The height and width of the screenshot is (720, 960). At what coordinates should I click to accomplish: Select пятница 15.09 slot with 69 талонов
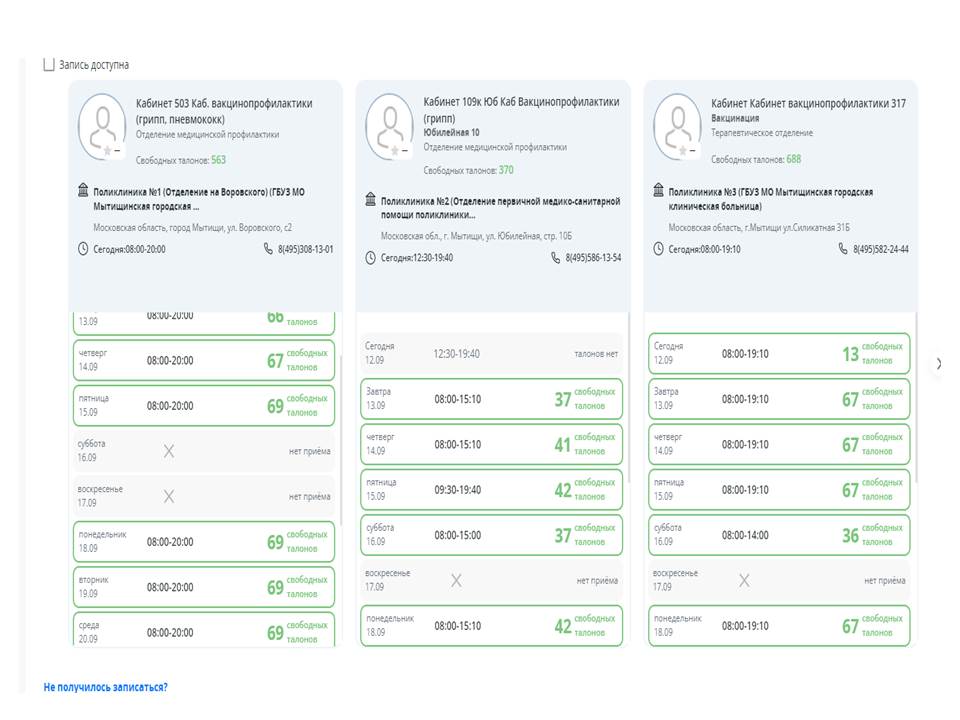coord(204,405)
